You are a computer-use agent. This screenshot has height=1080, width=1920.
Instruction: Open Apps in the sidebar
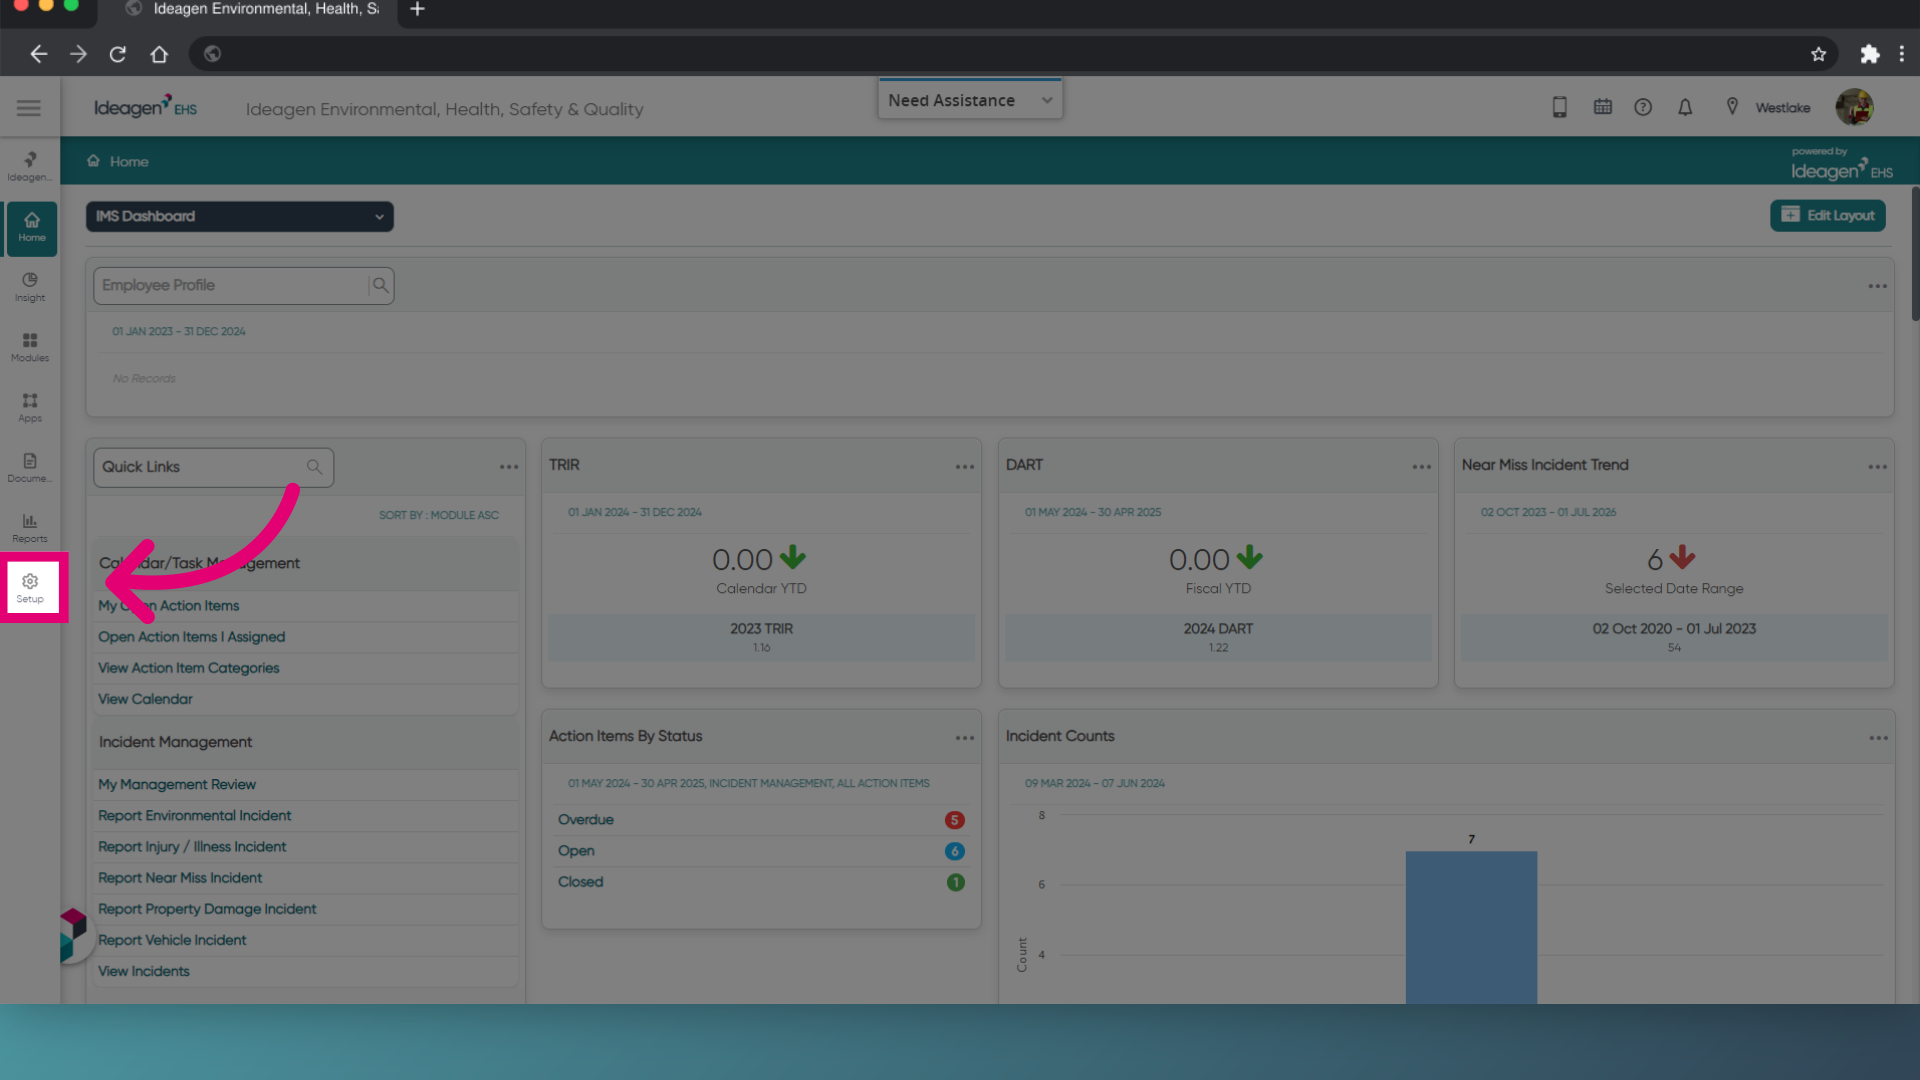[30, 407]
